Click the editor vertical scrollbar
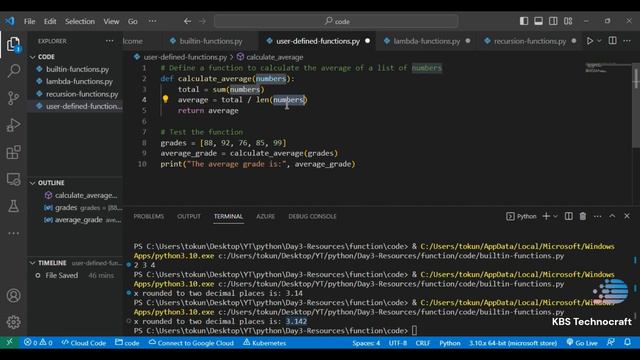 636,105
